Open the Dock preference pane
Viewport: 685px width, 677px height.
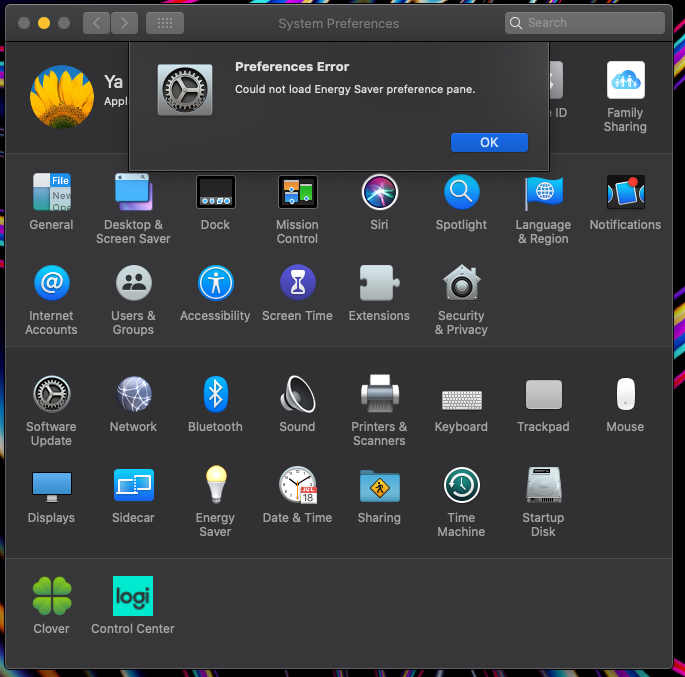(216, 192)
